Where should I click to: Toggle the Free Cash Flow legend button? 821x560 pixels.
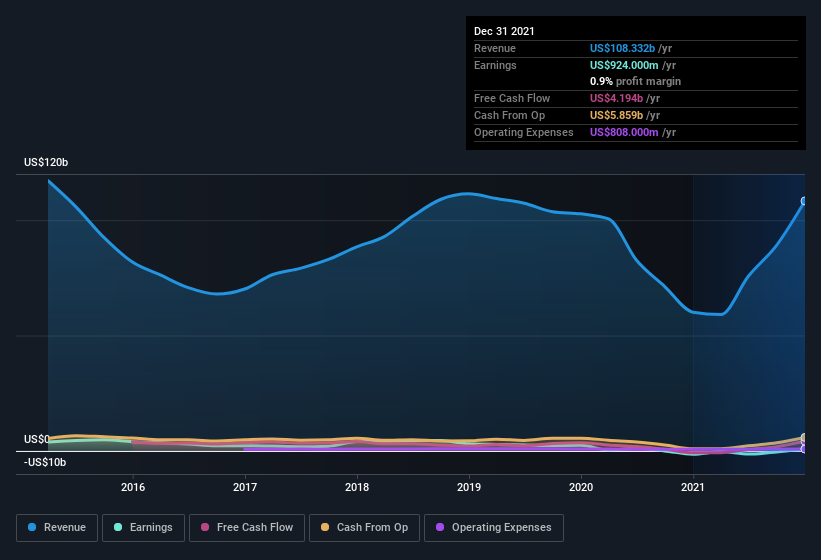[247, 528]
